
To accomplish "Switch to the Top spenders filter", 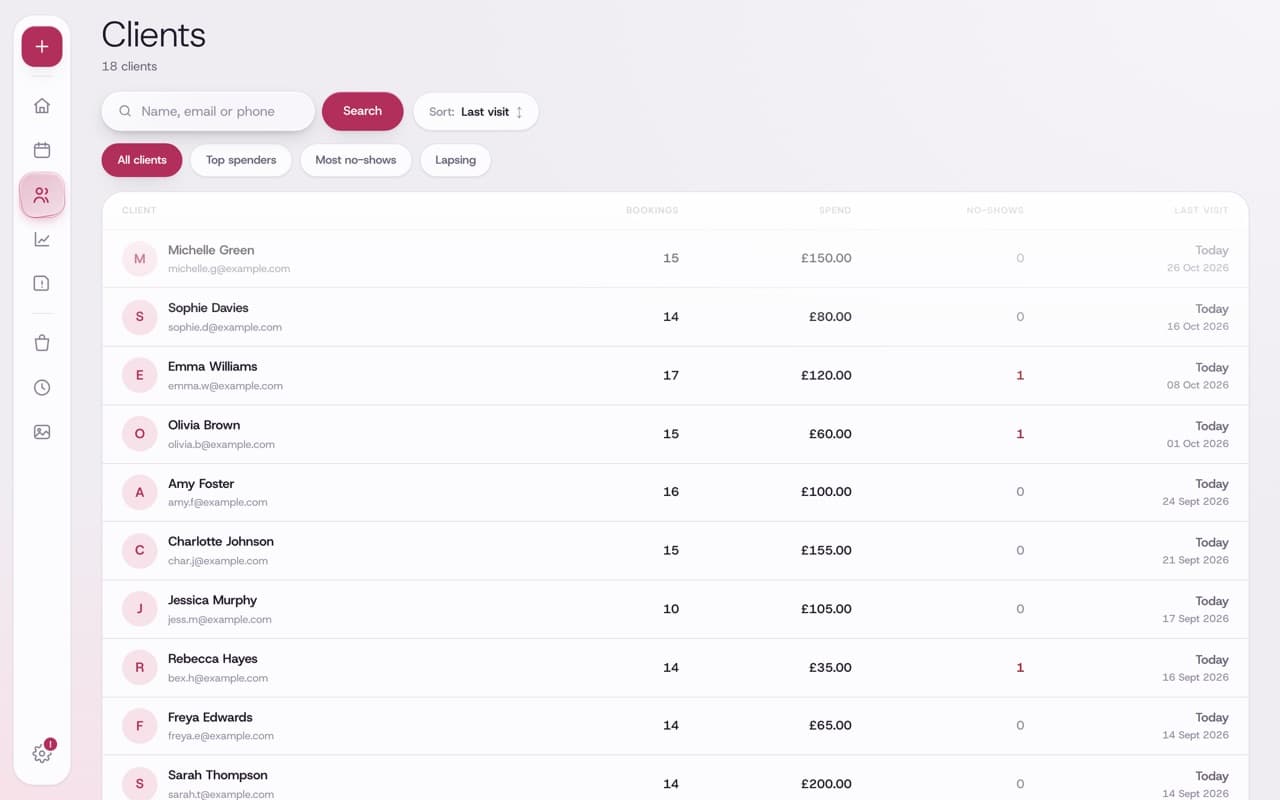I will (241, 160).
